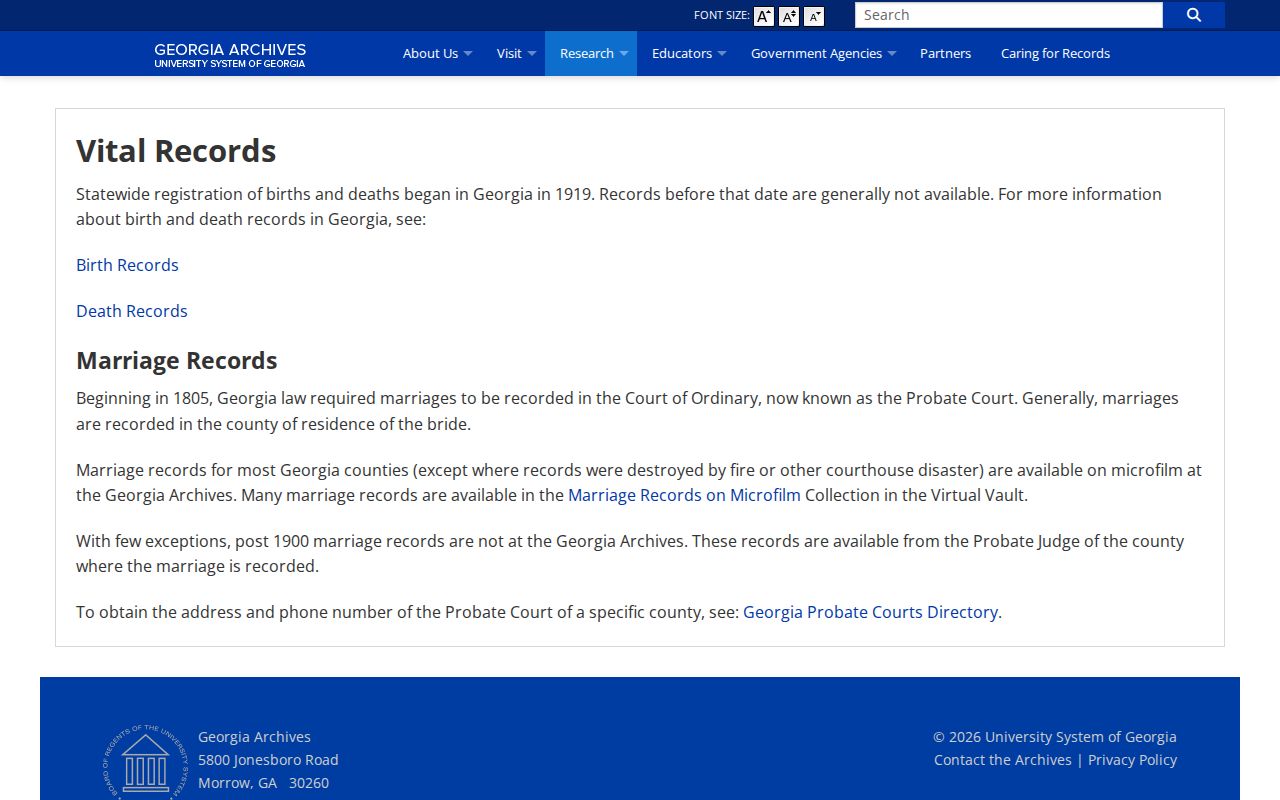Image resolution: width=1280 pixels, height=800 pixels.
Task: Open the Government Agencies menu item
Action: coord(816,54)
